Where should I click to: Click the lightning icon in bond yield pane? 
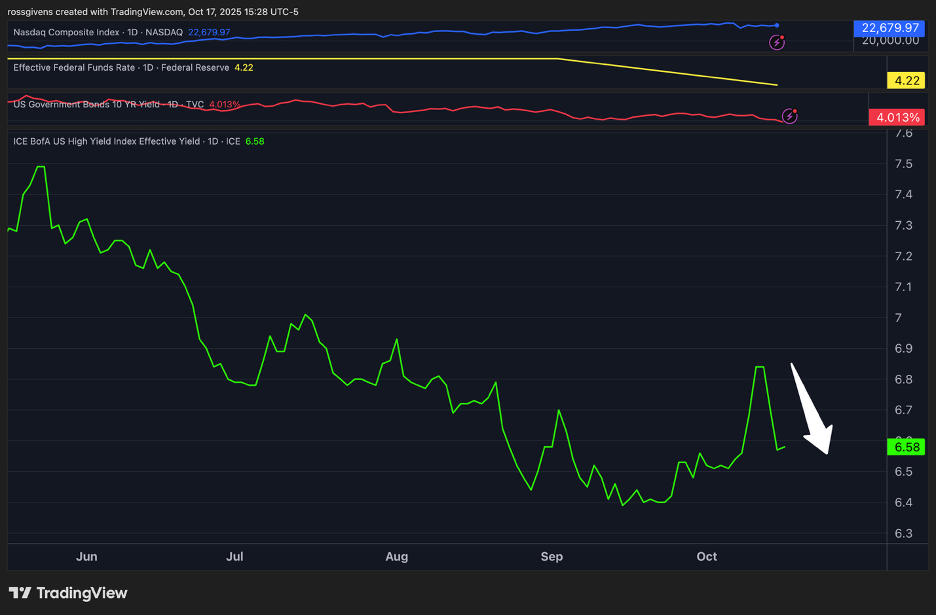coord(791,116)
